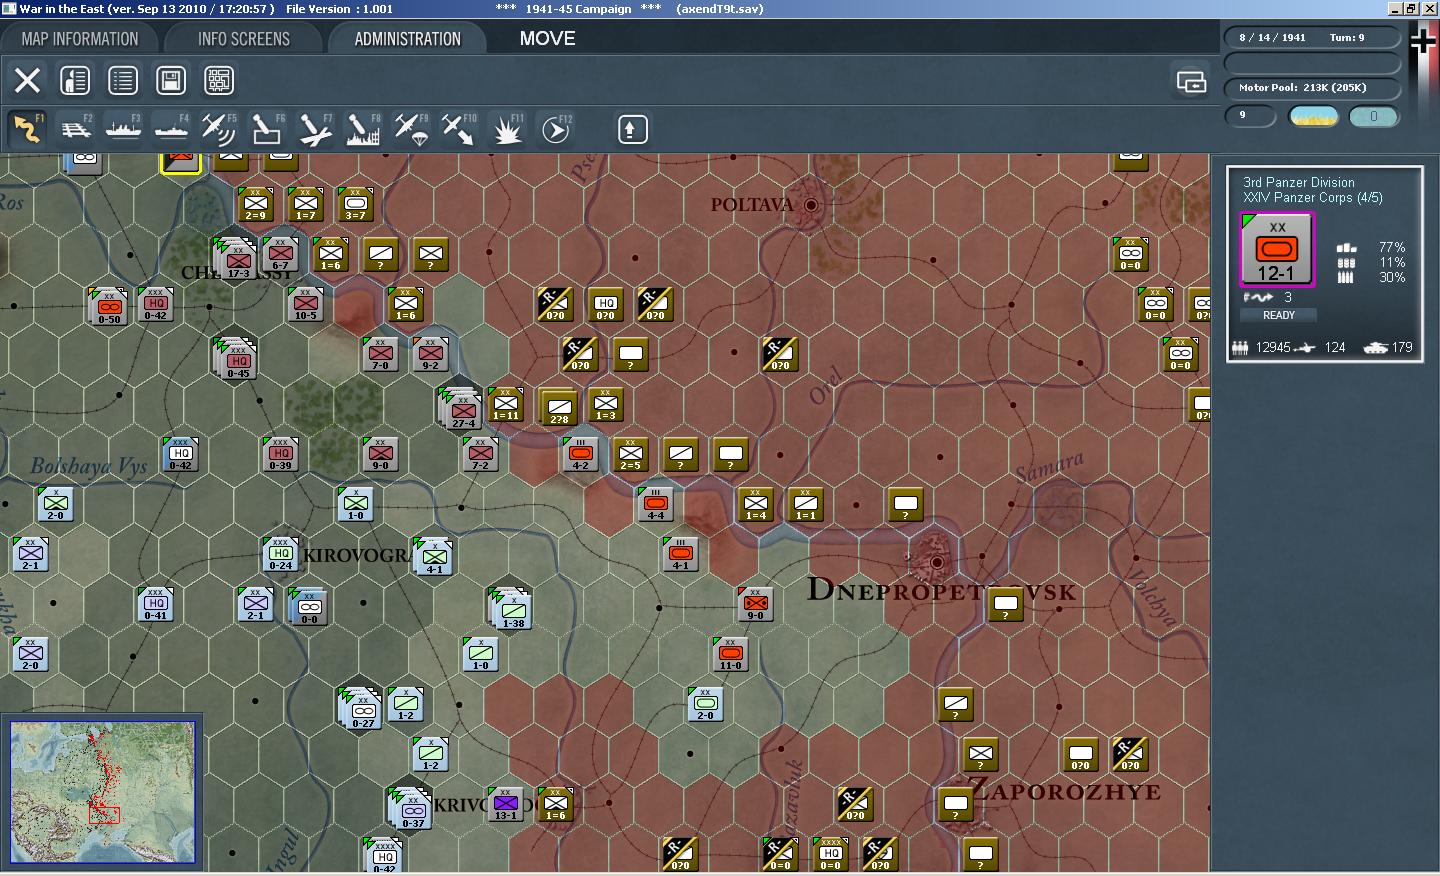The height and width of the screenshot is (876, 1440).
Task: Toggle F7 Bomb airfield mode
Action: [x=315, y=129]
